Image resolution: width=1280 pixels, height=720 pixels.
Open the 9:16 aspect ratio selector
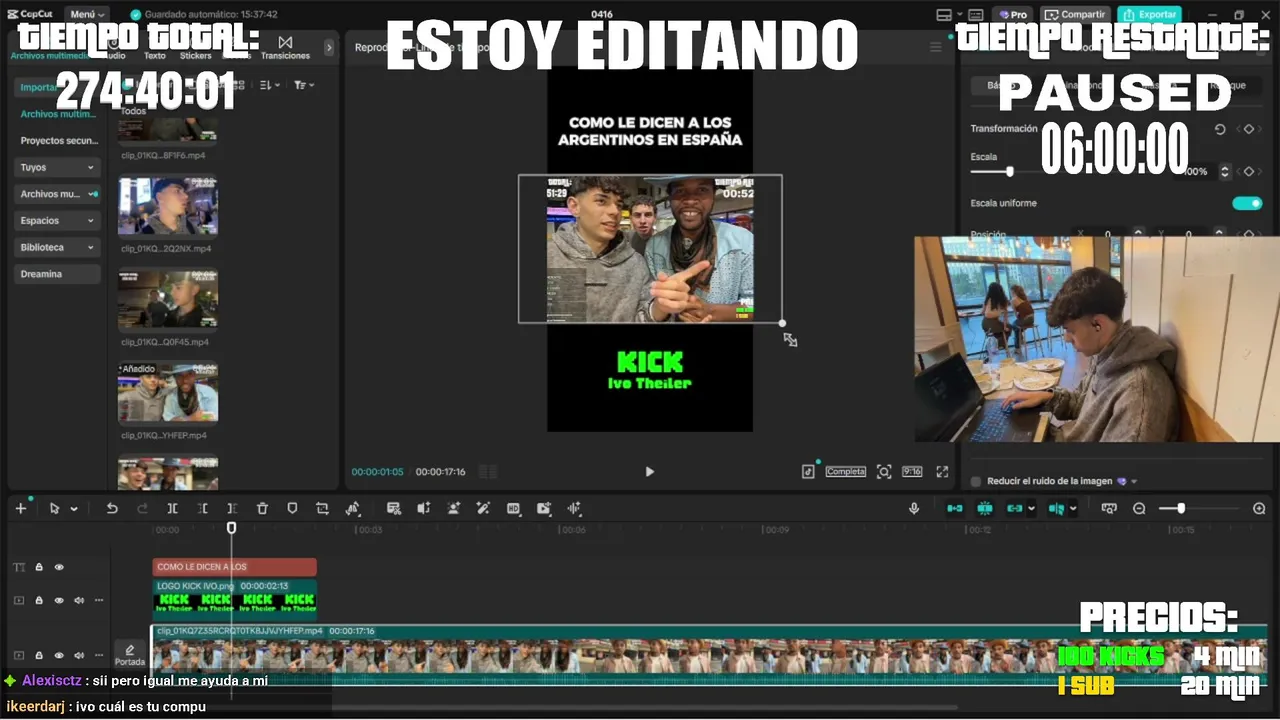(x=912, y=471)
